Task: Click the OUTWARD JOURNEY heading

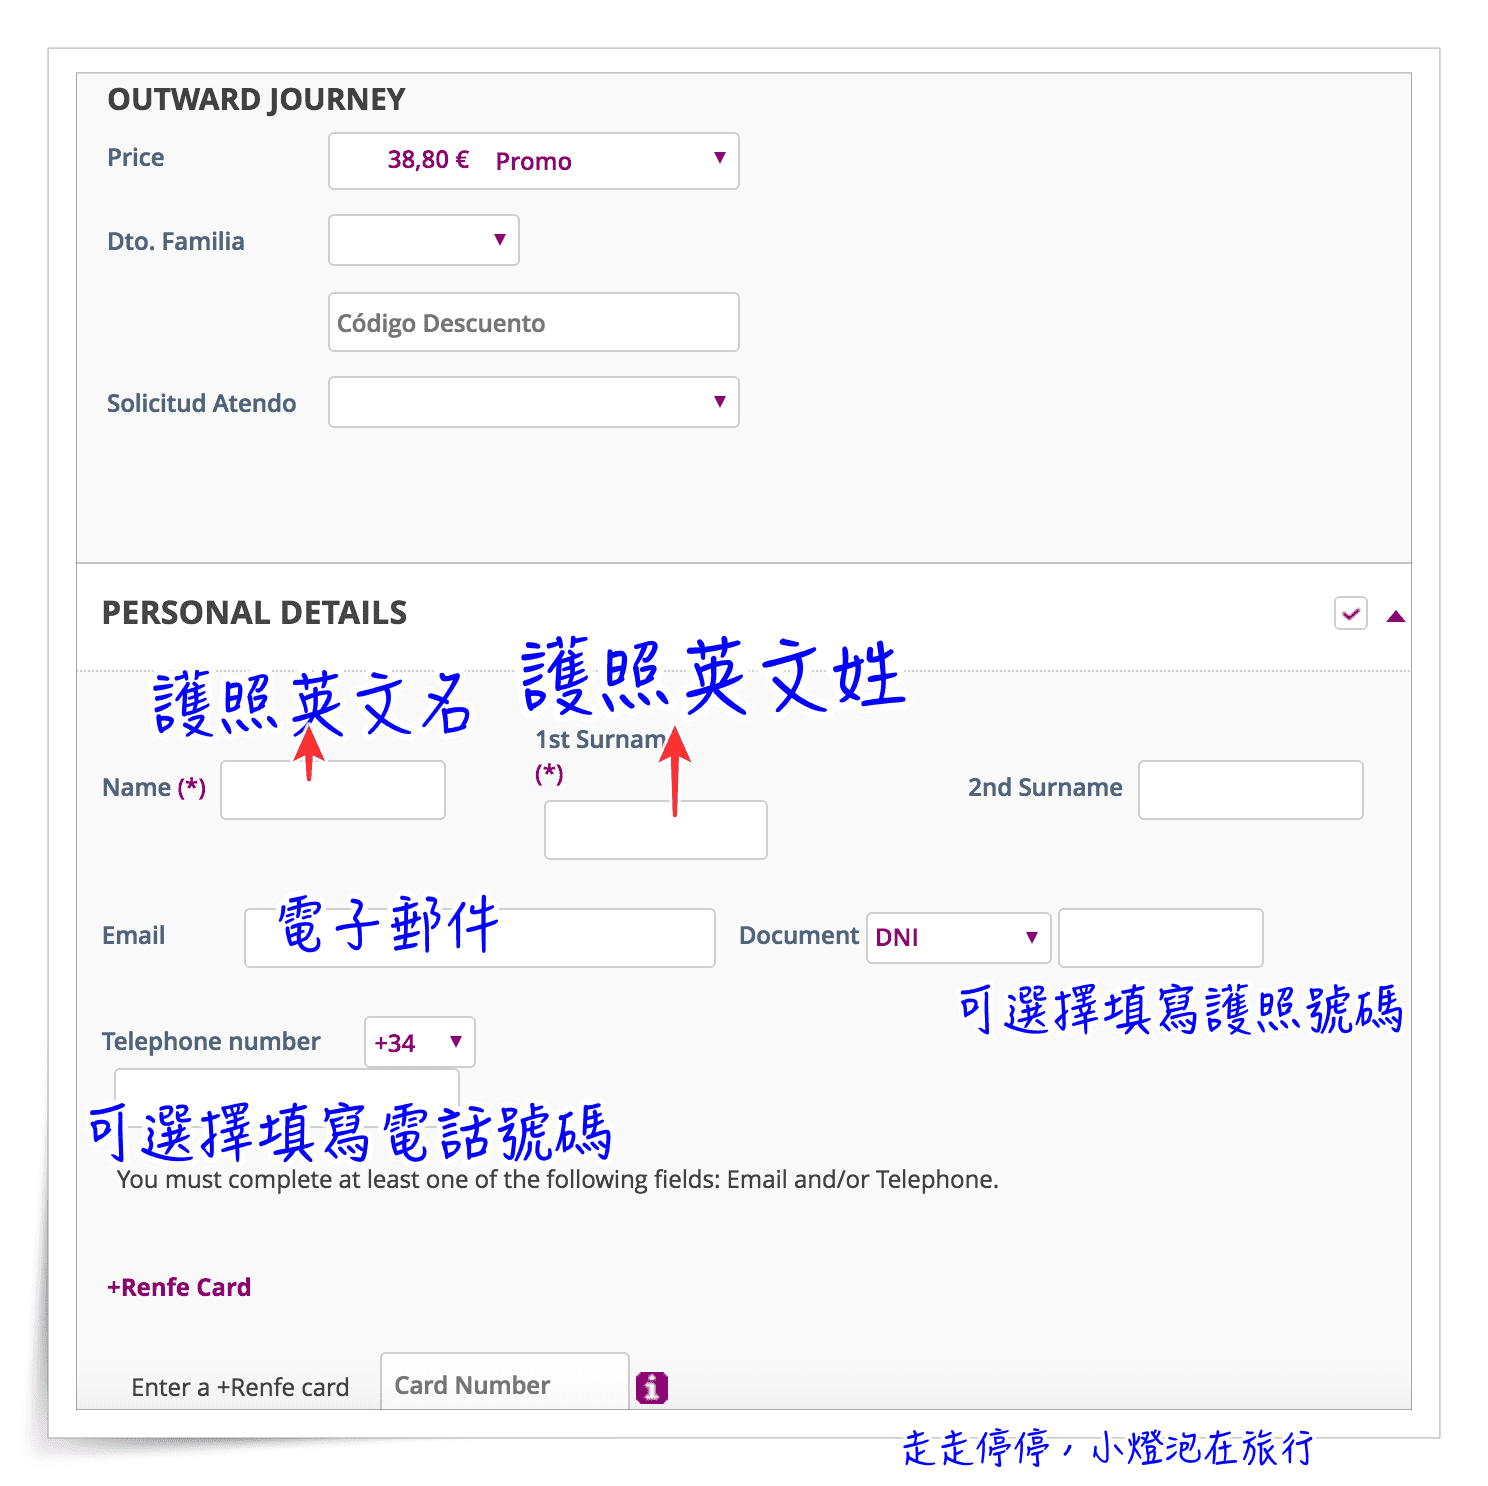Action: tap(256, 100)
